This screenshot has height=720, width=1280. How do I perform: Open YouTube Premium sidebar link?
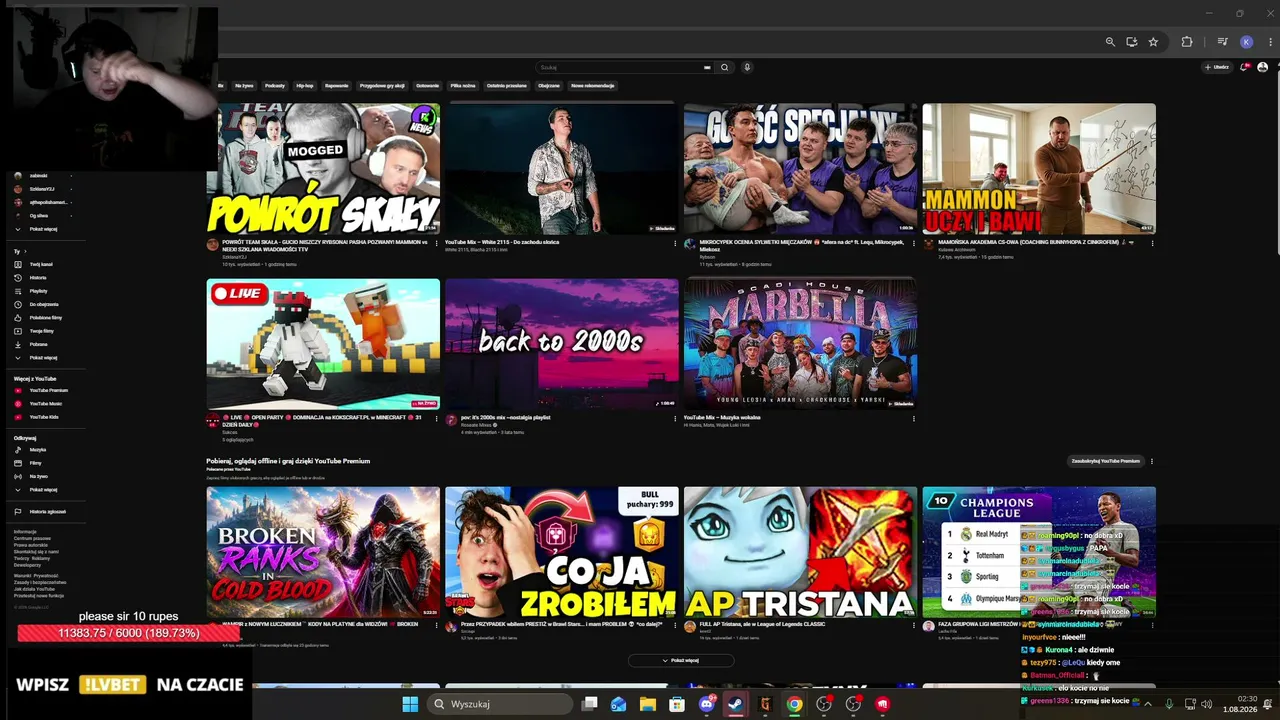(x=42, y=390)
